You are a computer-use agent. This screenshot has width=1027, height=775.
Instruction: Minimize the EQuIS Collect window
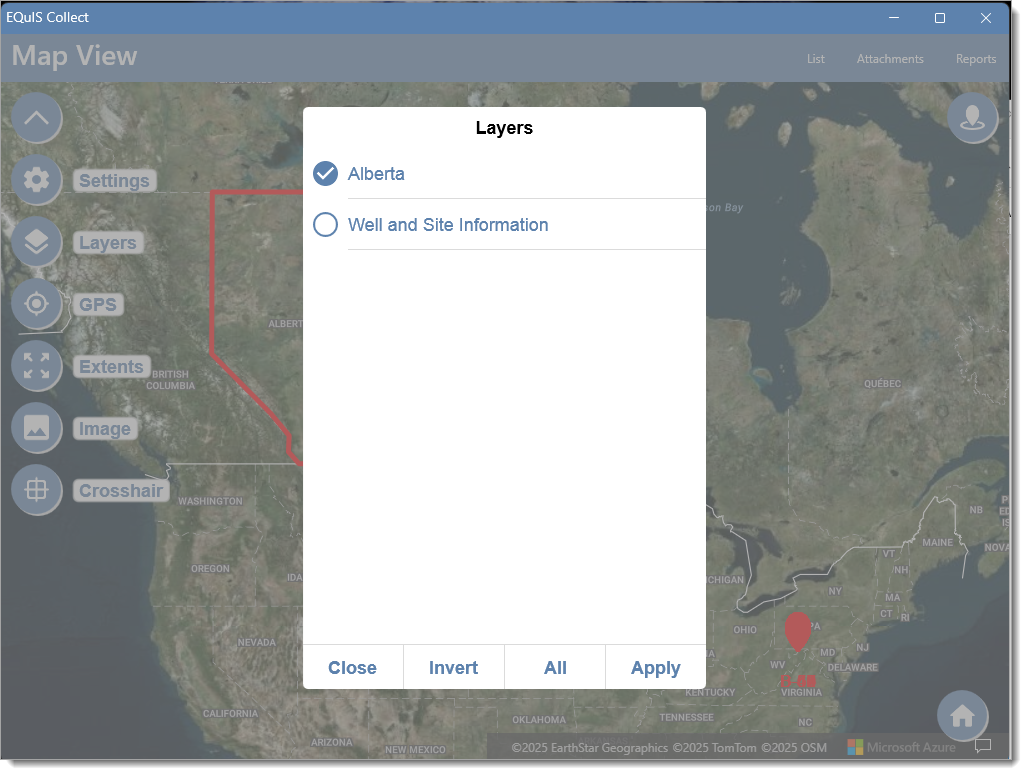(x=894, y=18)
